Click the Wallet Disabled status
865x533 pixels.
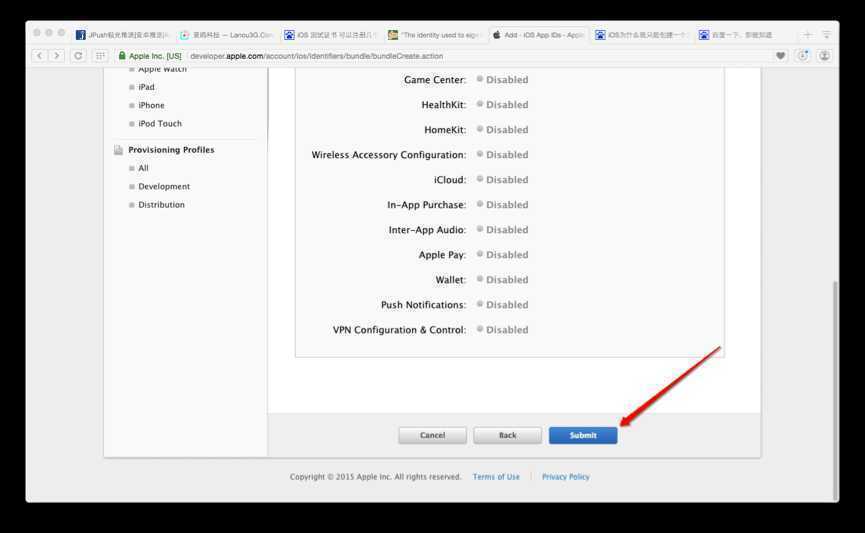[503, 280]
